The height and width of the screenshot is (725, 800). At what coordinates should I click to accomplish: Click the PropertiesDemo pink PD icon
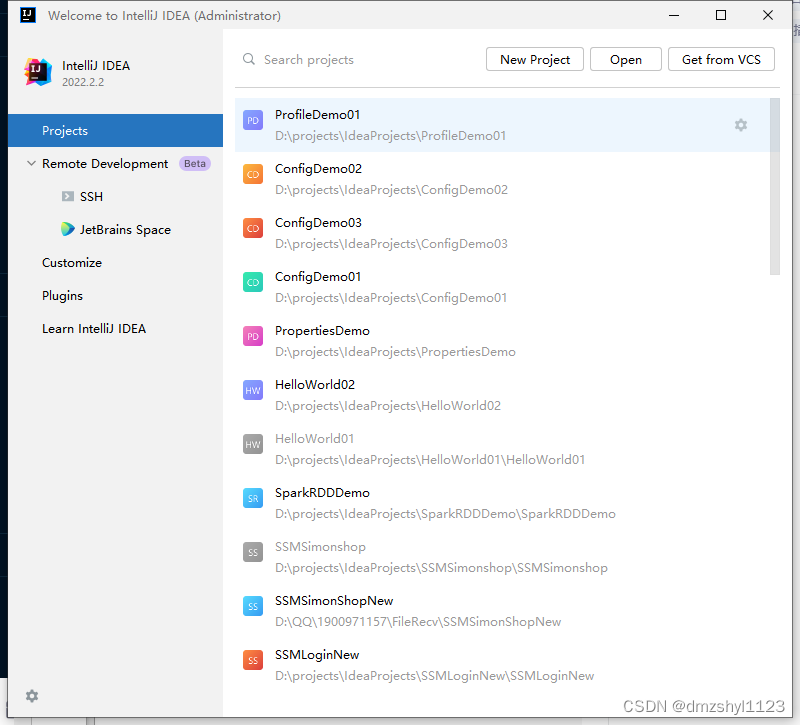point(253,336)
